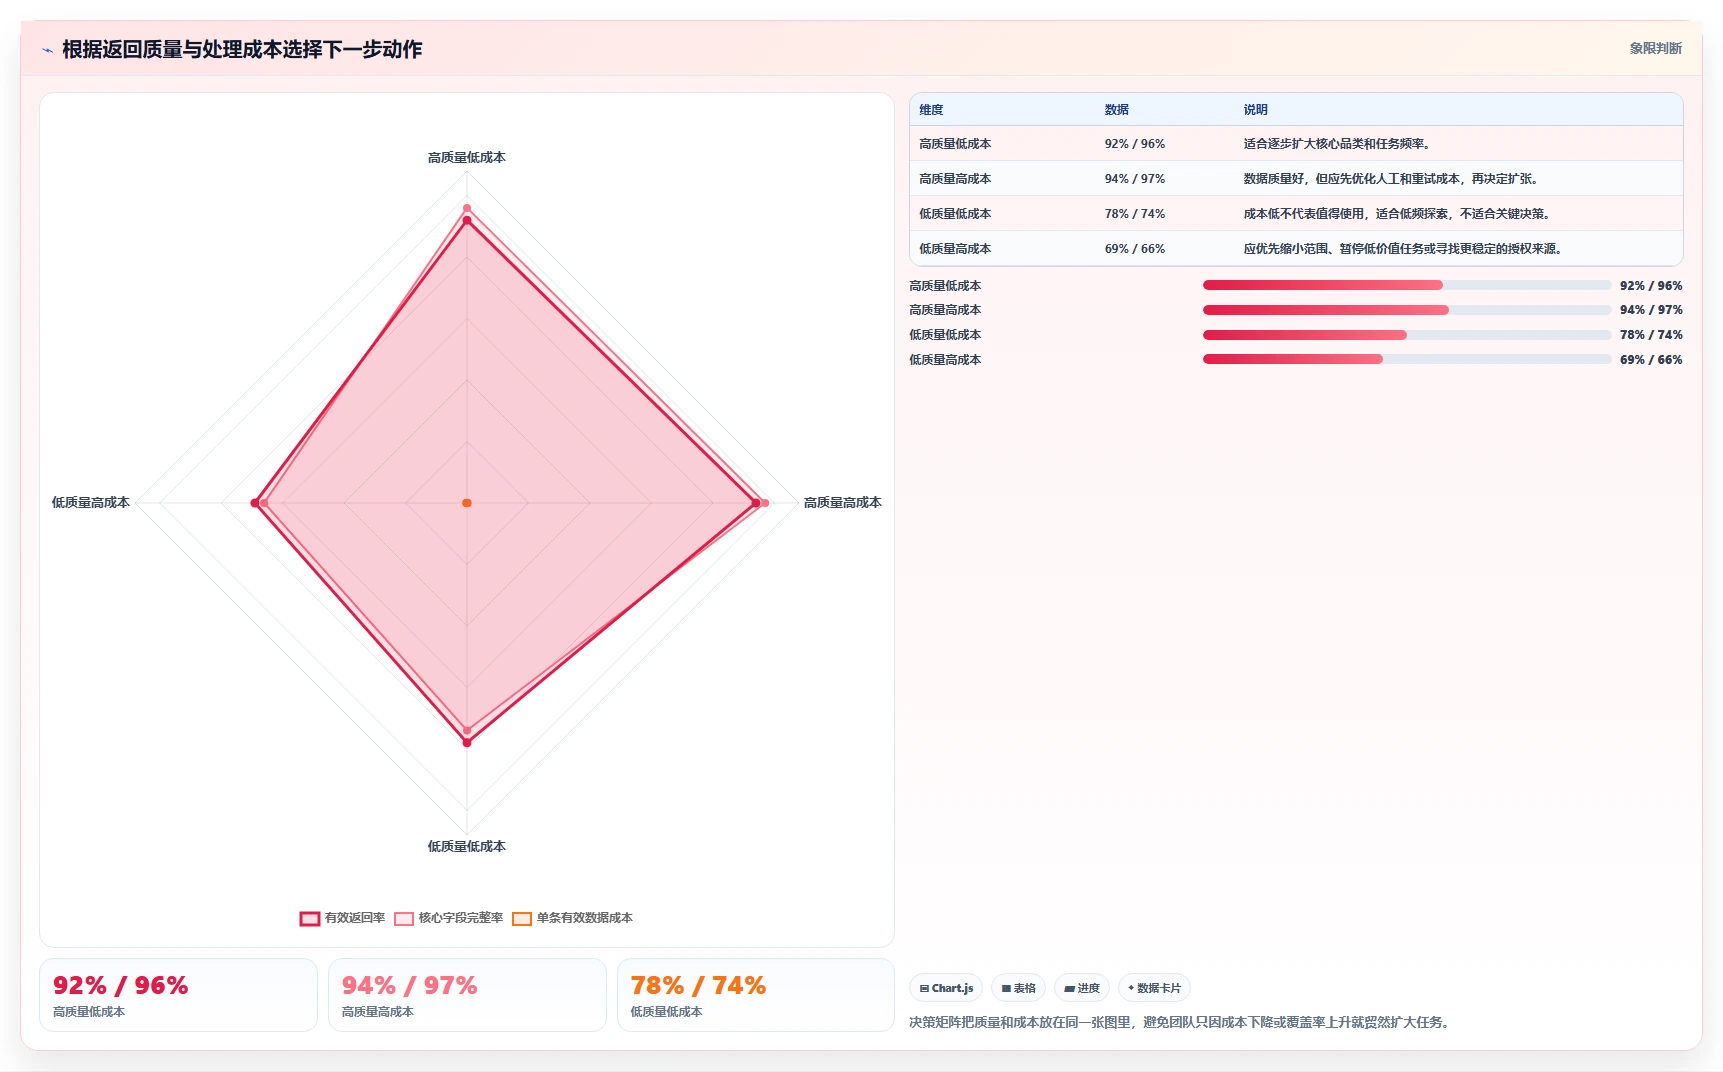This screenshot has height=1072, width=1723.
Task: Click the 92% / 96% value beside the progress bar
Action: tap(1651, 286)
